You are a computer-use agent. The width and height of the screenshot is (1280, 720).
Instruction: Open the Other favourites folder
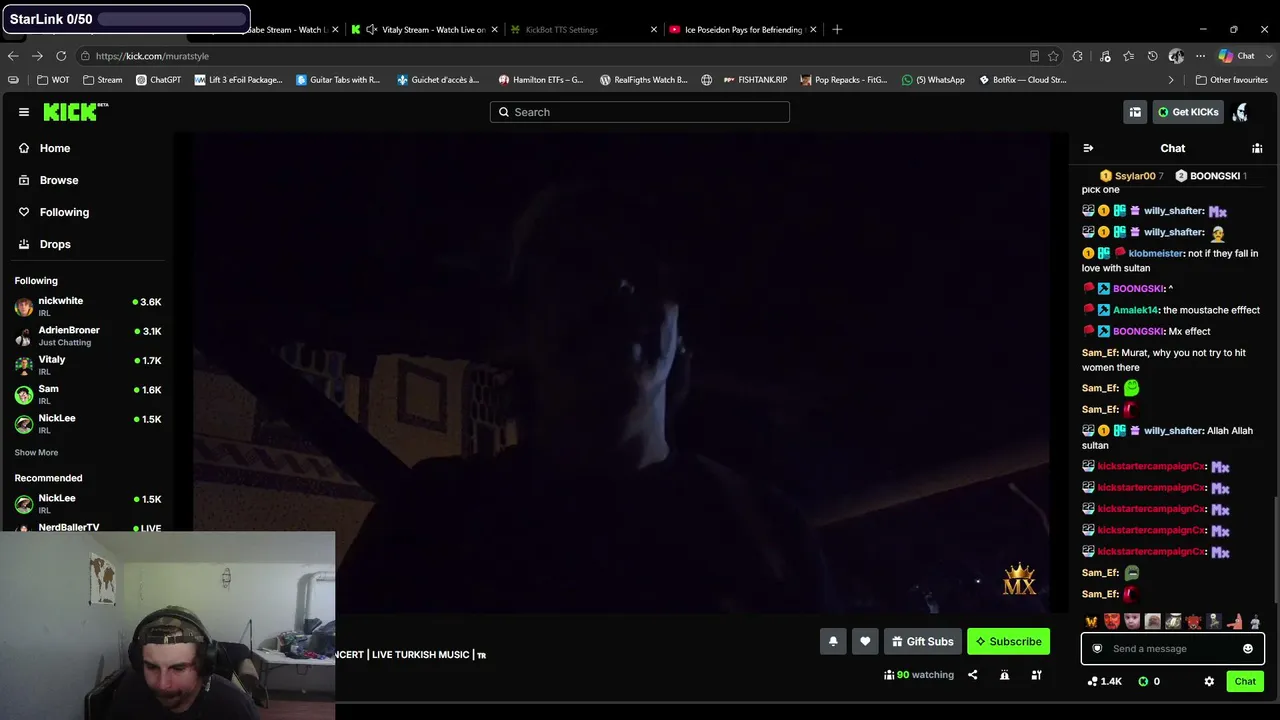click(1231, 80)
